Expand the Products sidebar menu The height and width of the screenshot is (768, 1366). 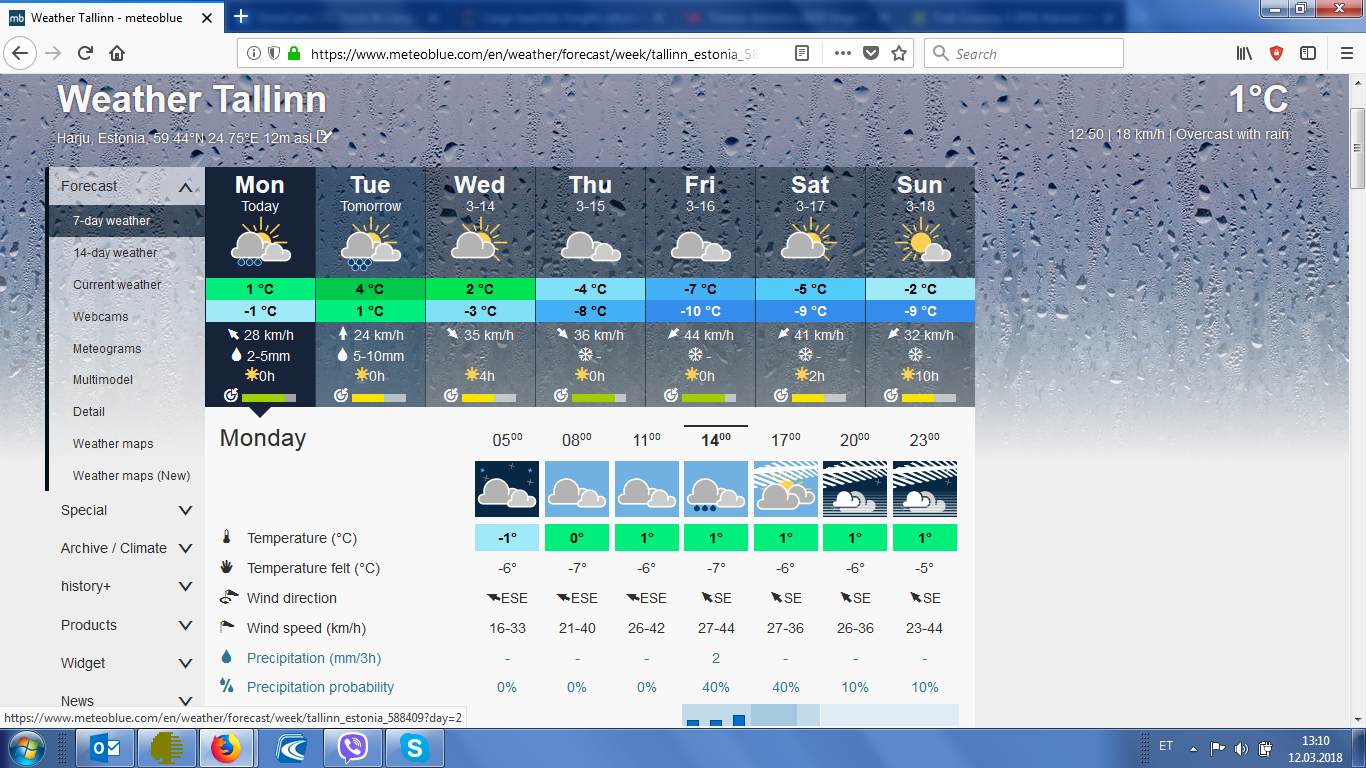pos(185,625)
